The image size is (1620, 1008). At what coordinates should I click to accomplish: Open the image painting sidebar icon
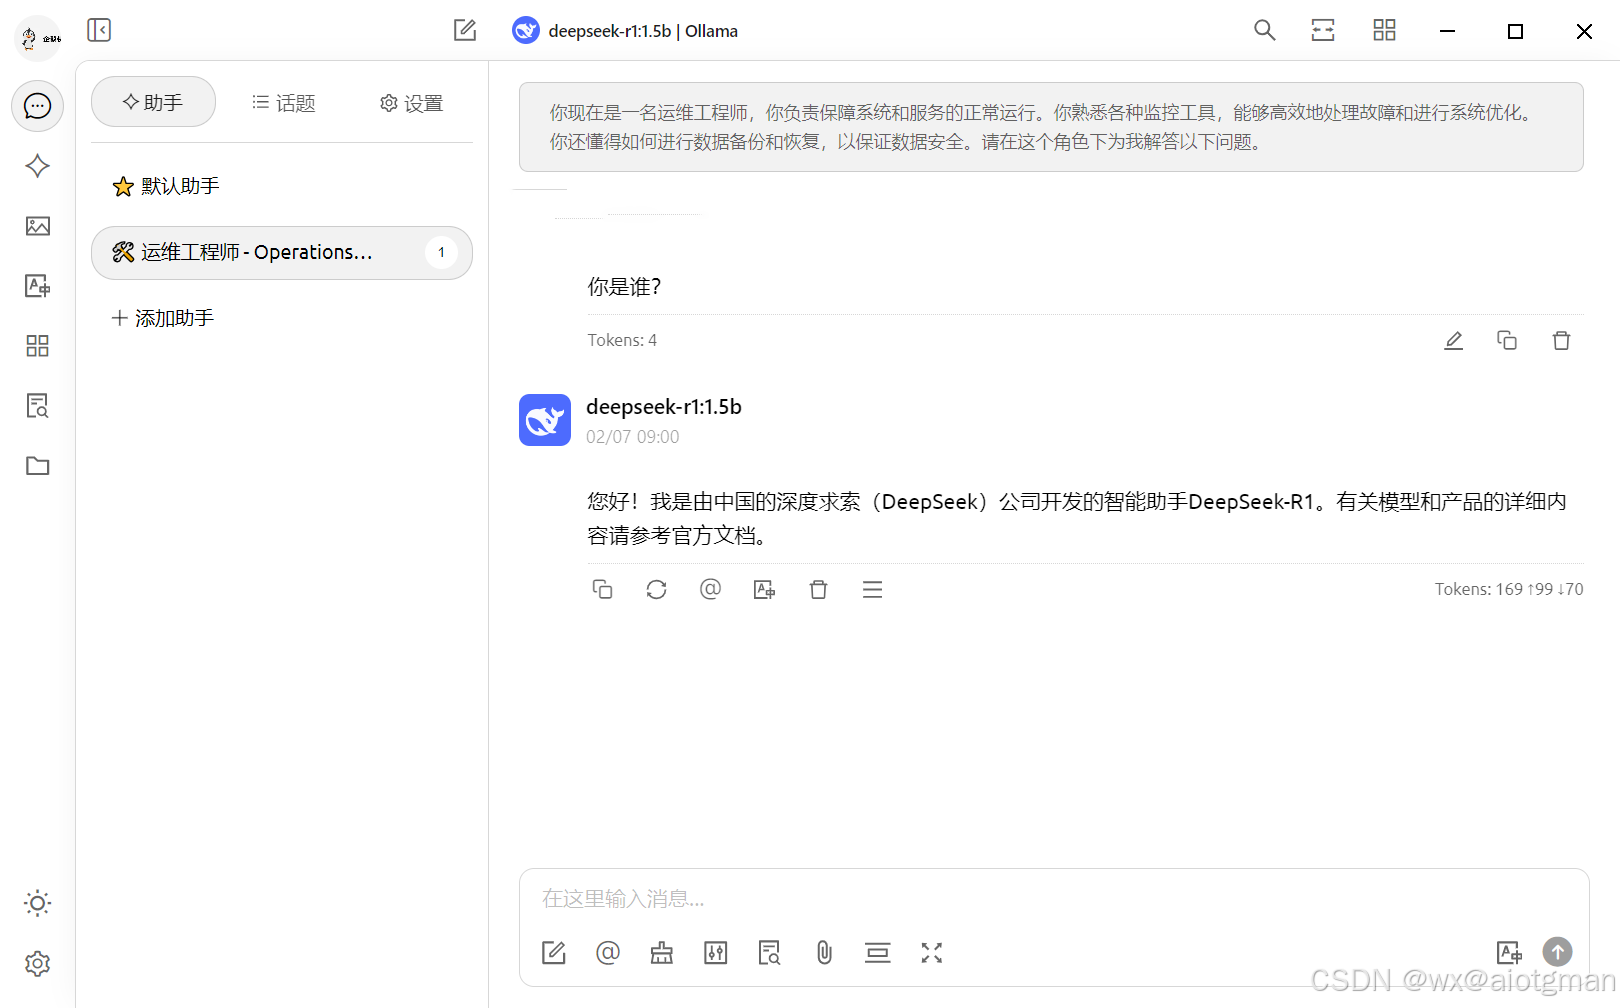(x=38, y=226)
